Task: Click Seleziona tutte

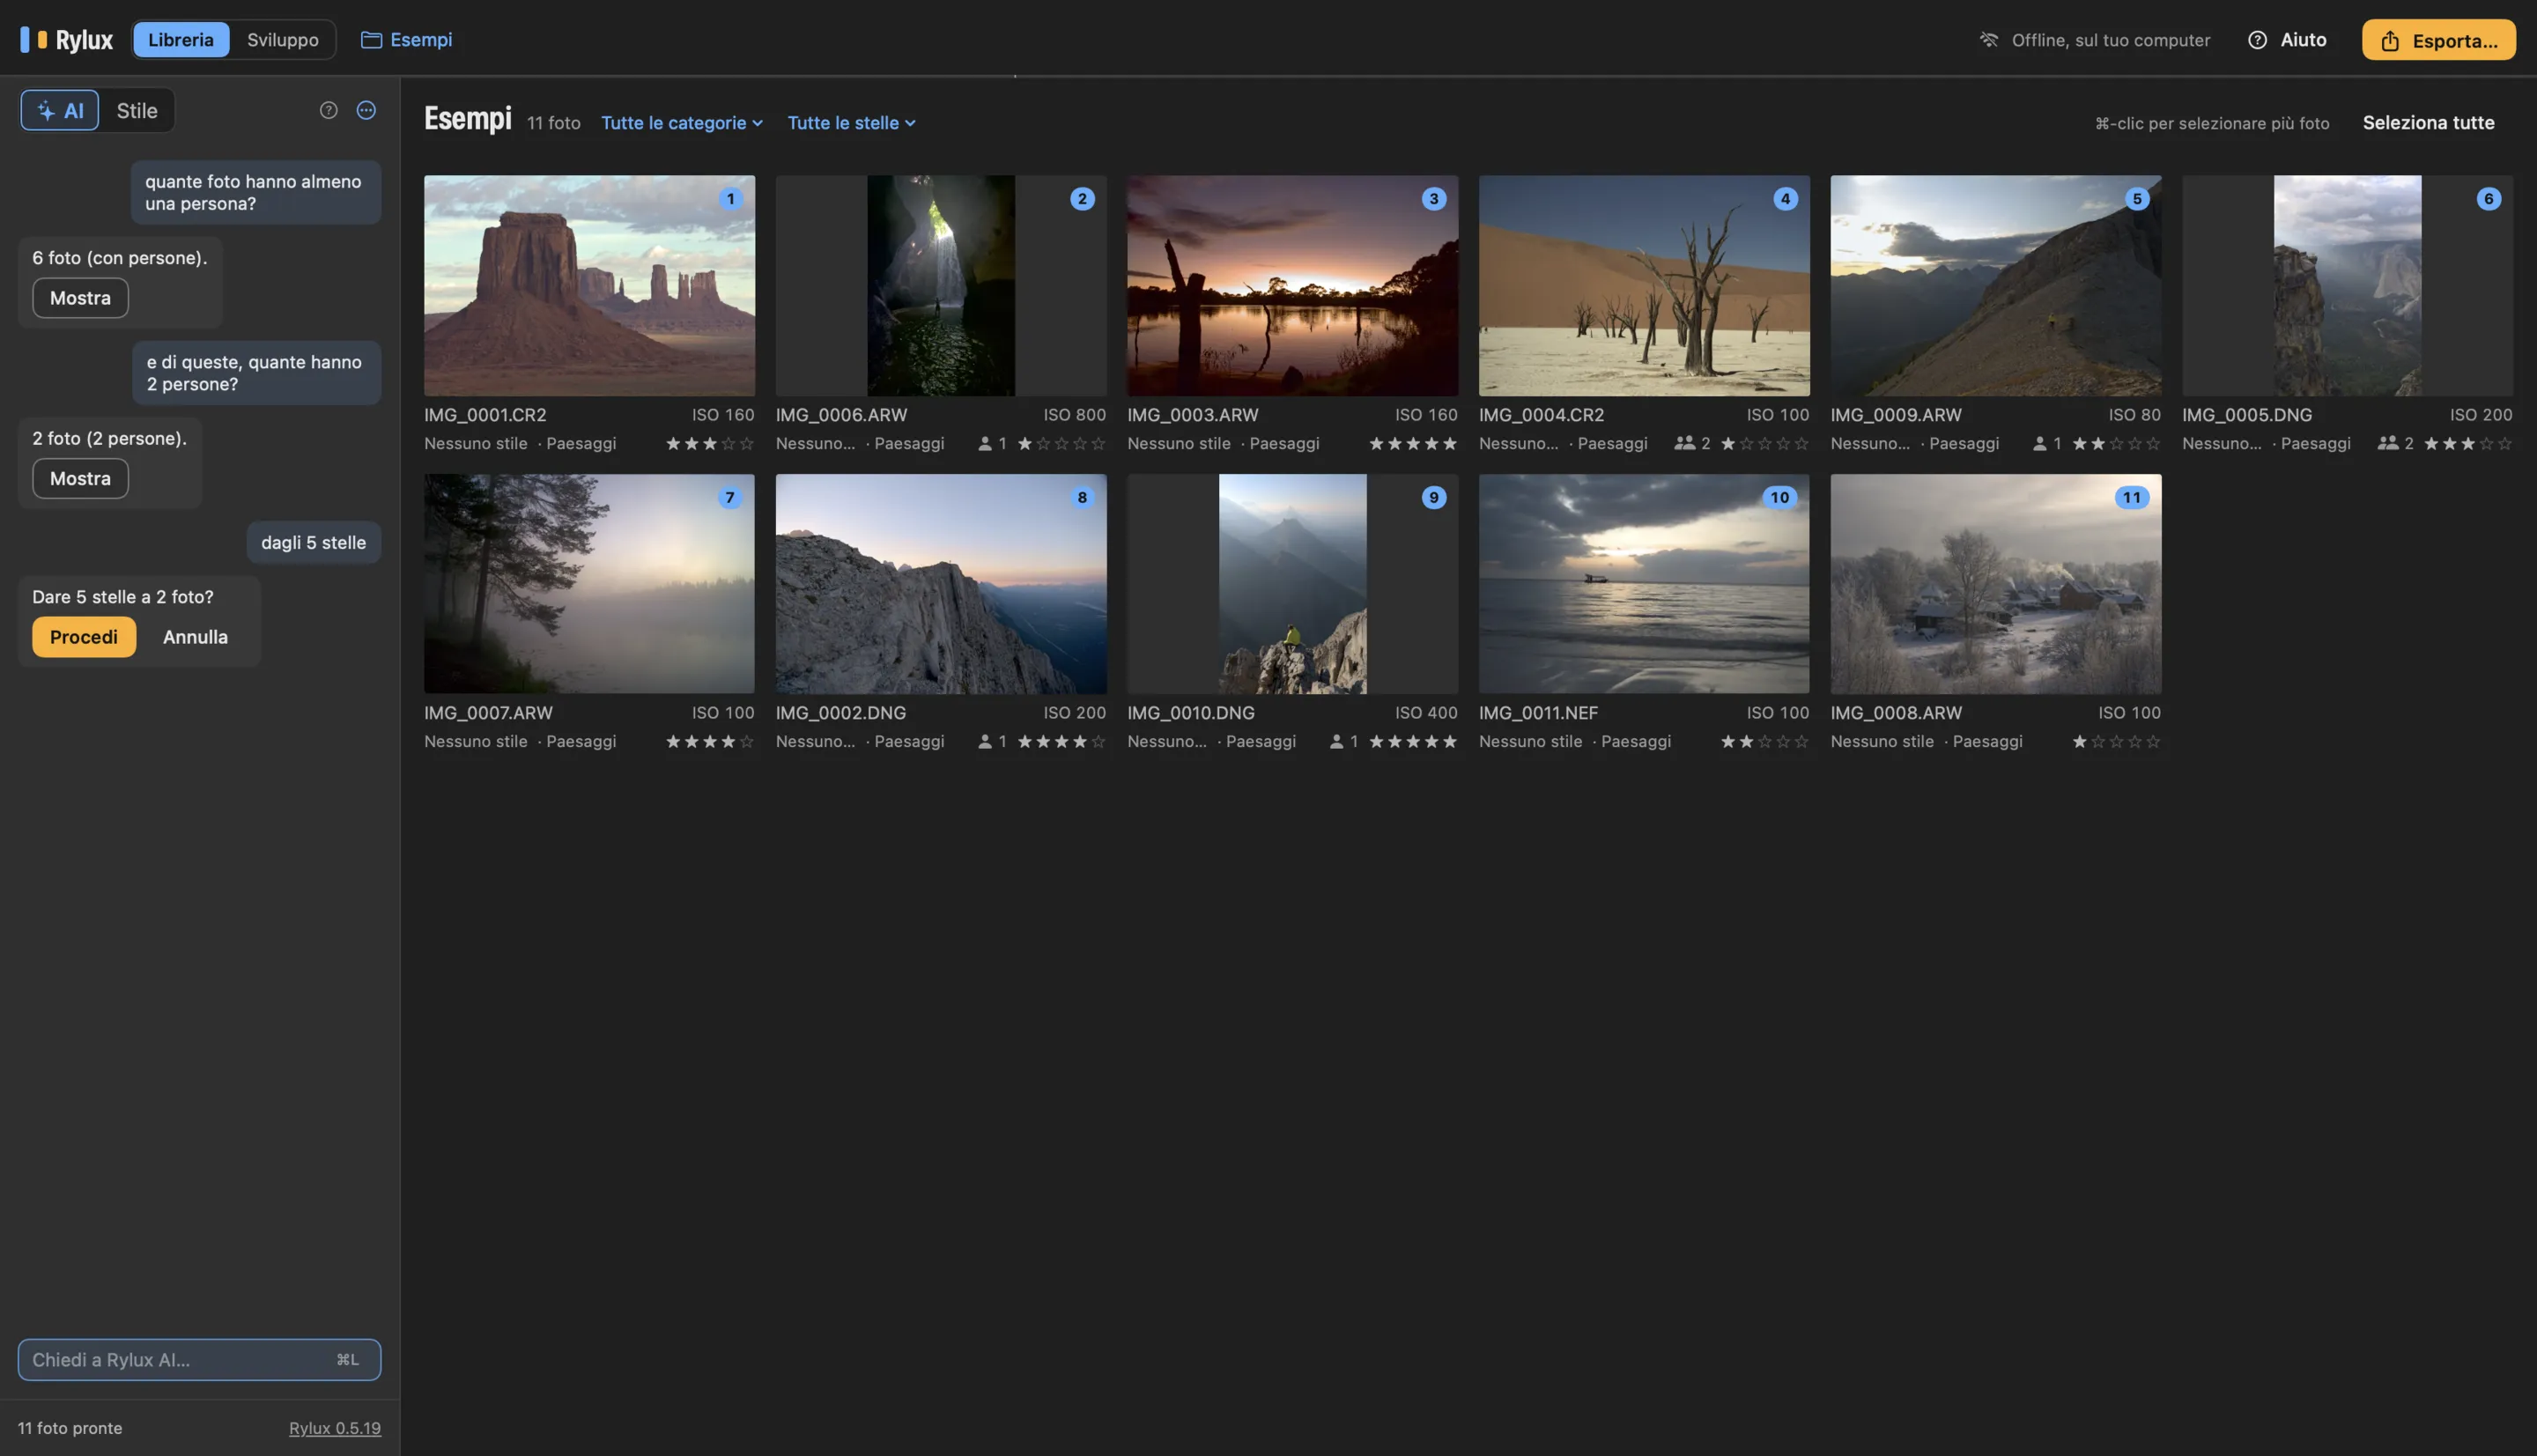Action: (2428, 123)
